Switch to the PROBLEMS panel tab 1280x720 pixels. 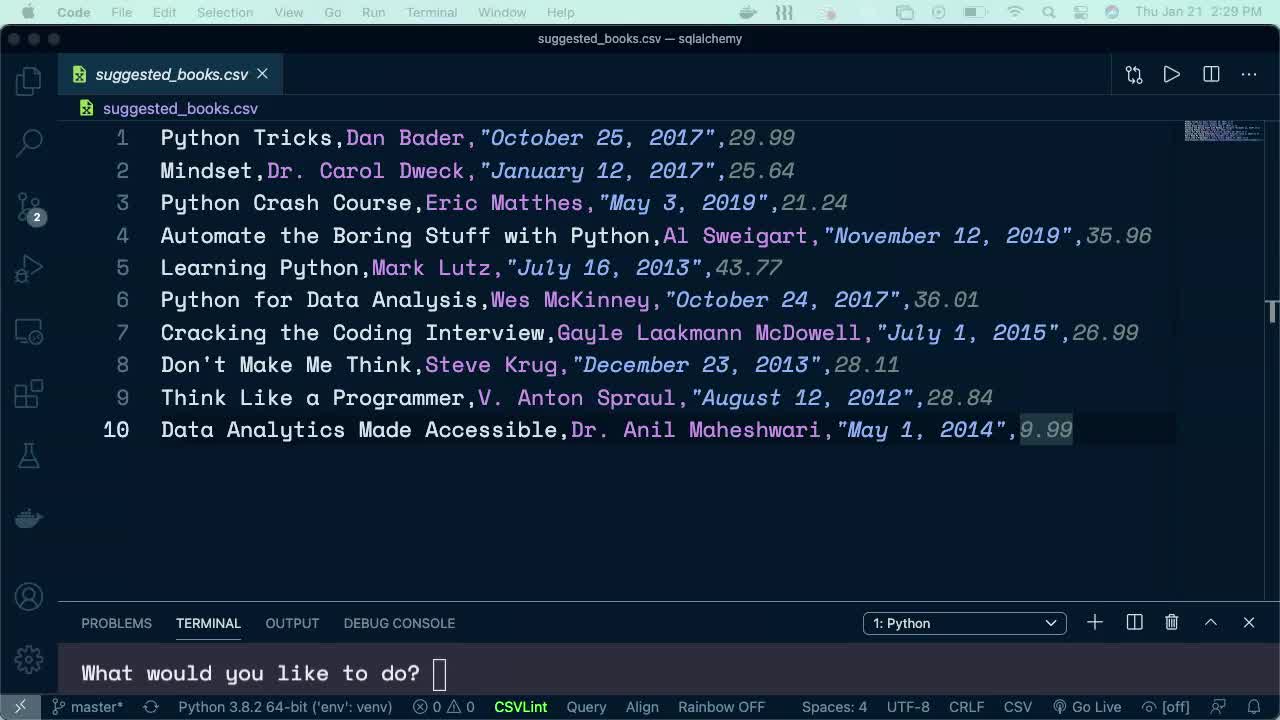pyautogui.click(x=116, y=623)
